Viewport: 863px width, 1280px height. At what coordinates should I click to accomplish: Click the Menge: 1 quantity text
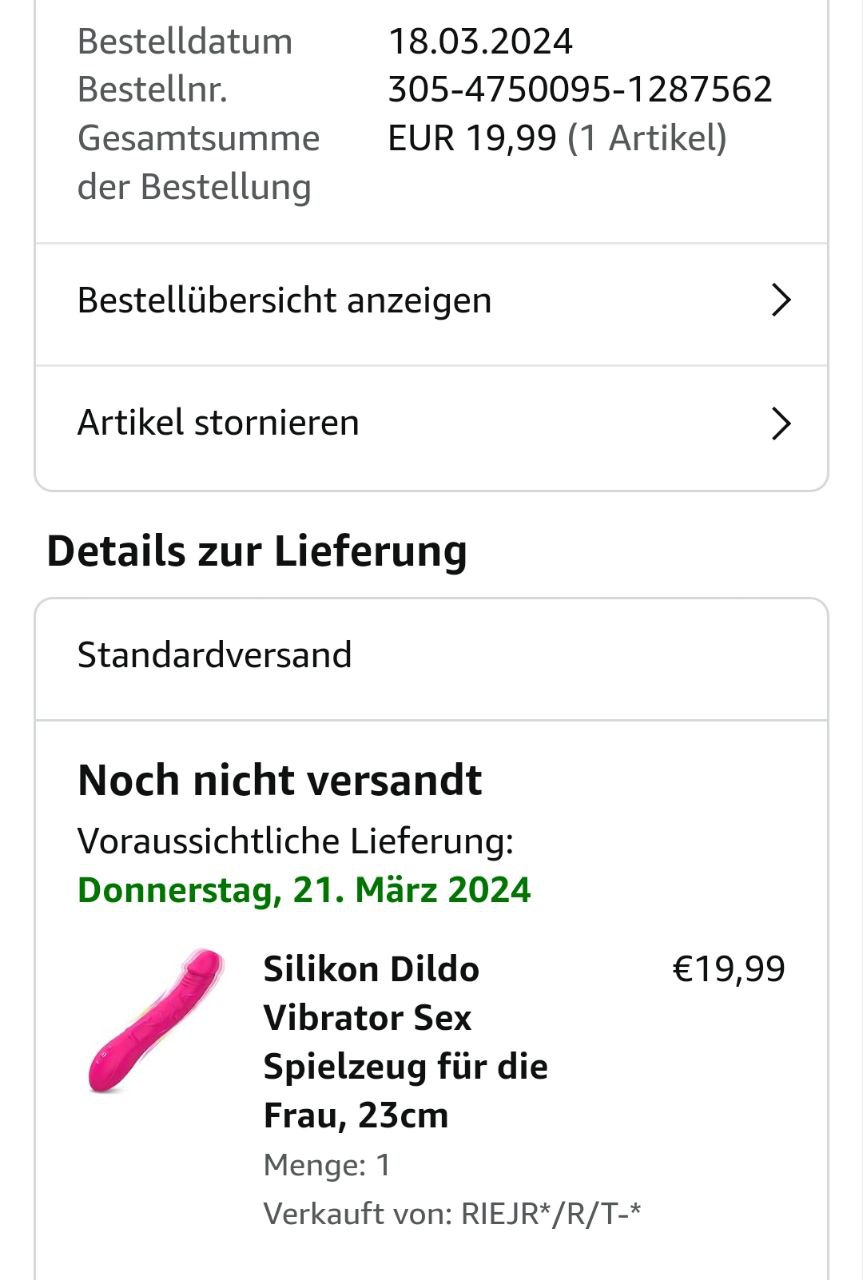(x=327, y=1165)
